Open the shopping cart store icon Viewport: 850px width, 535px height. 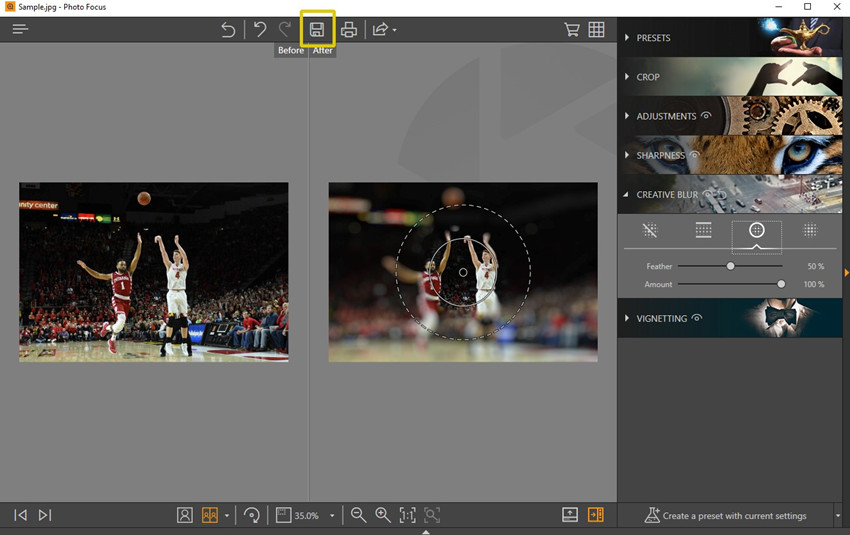click(571, 29)
